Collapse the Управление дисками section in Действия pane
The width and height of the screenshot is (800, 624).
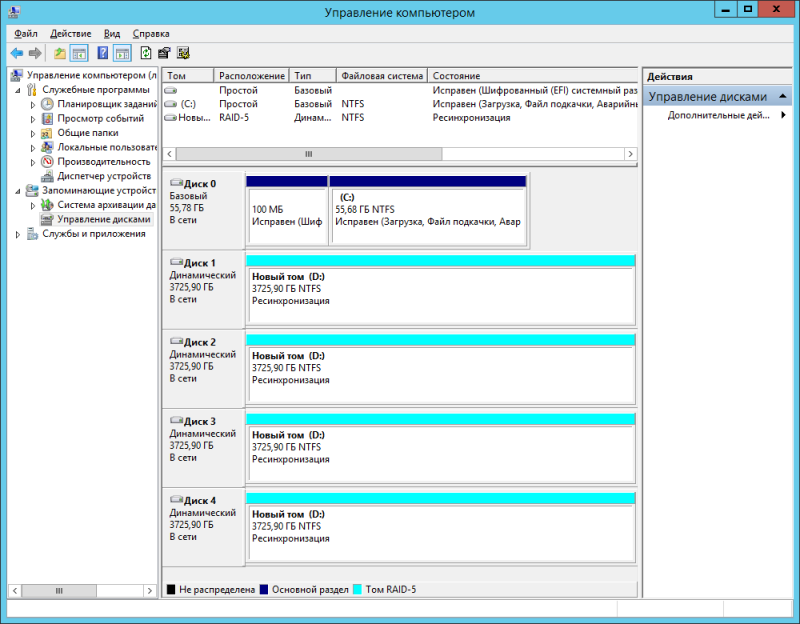[x=783, y=96]
